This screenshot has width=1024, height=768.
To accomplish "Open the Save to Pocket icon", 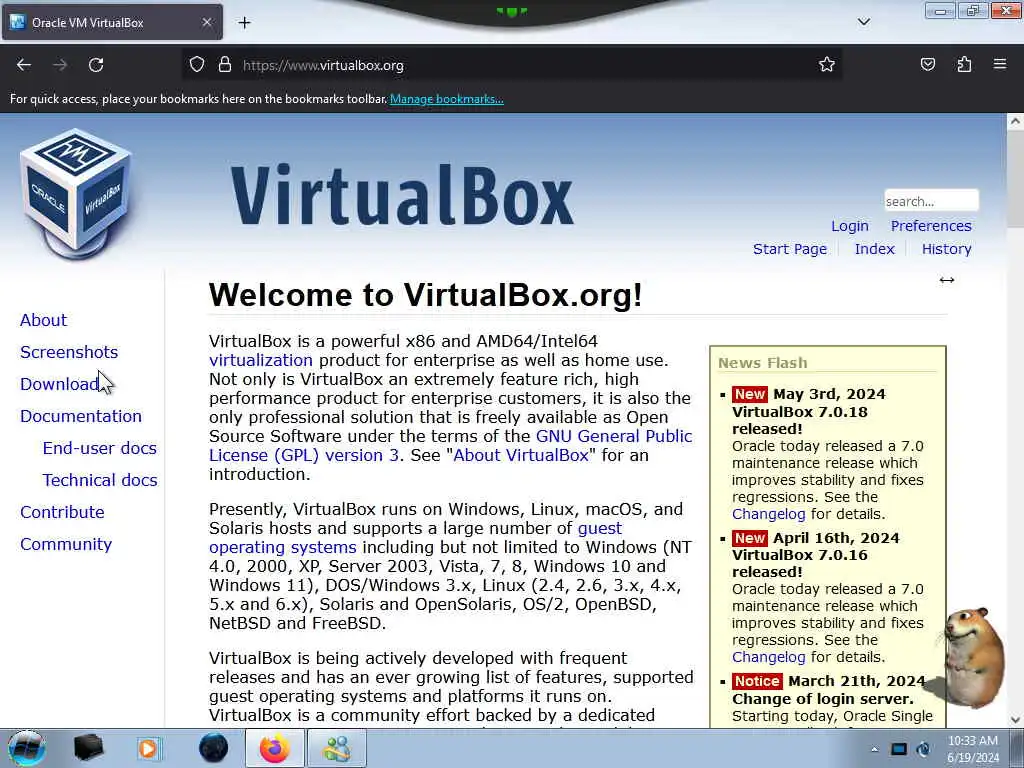I will click(x=927, y=65).
